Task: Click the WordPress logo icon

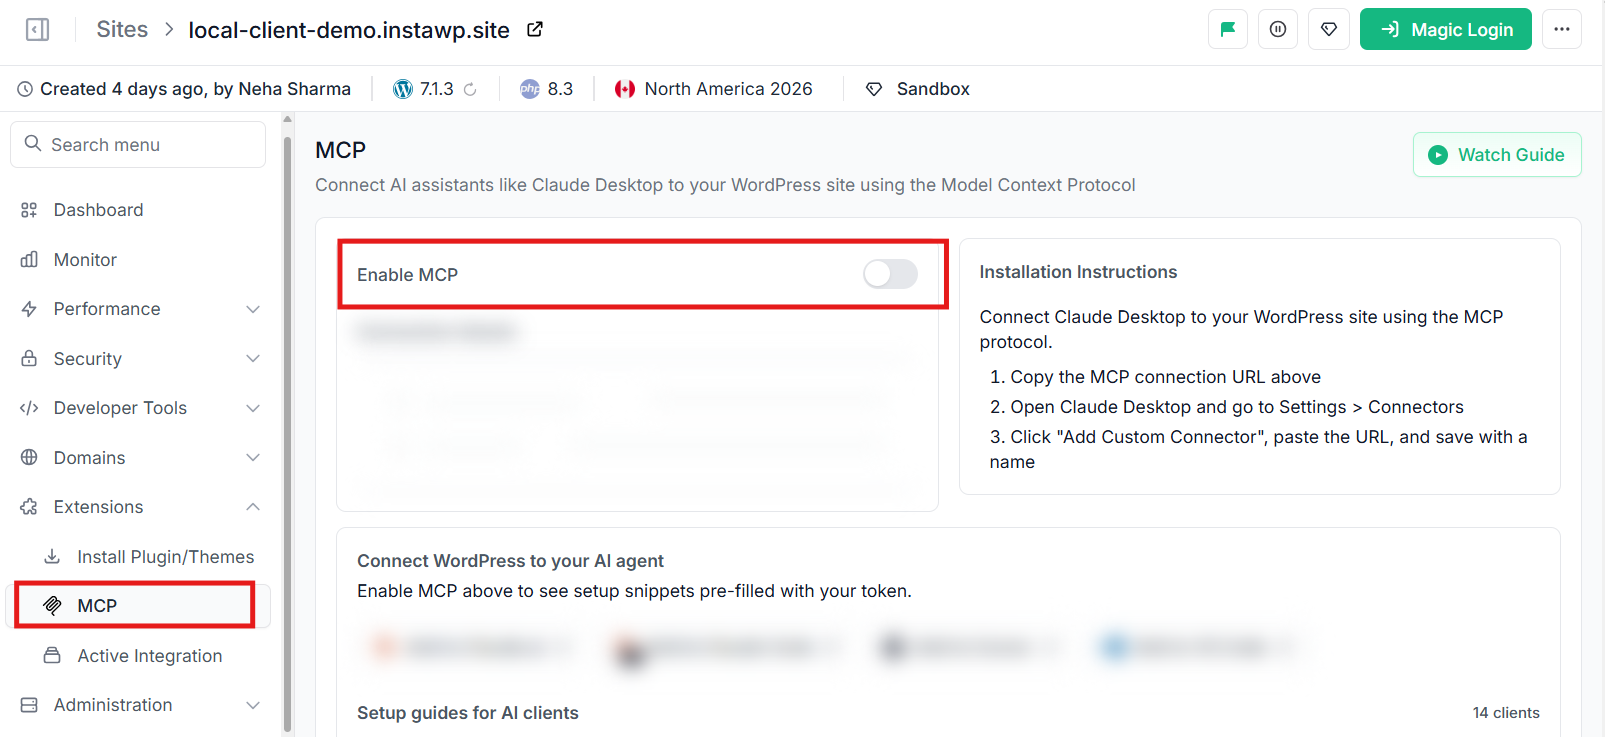Action: pos(403,89)
